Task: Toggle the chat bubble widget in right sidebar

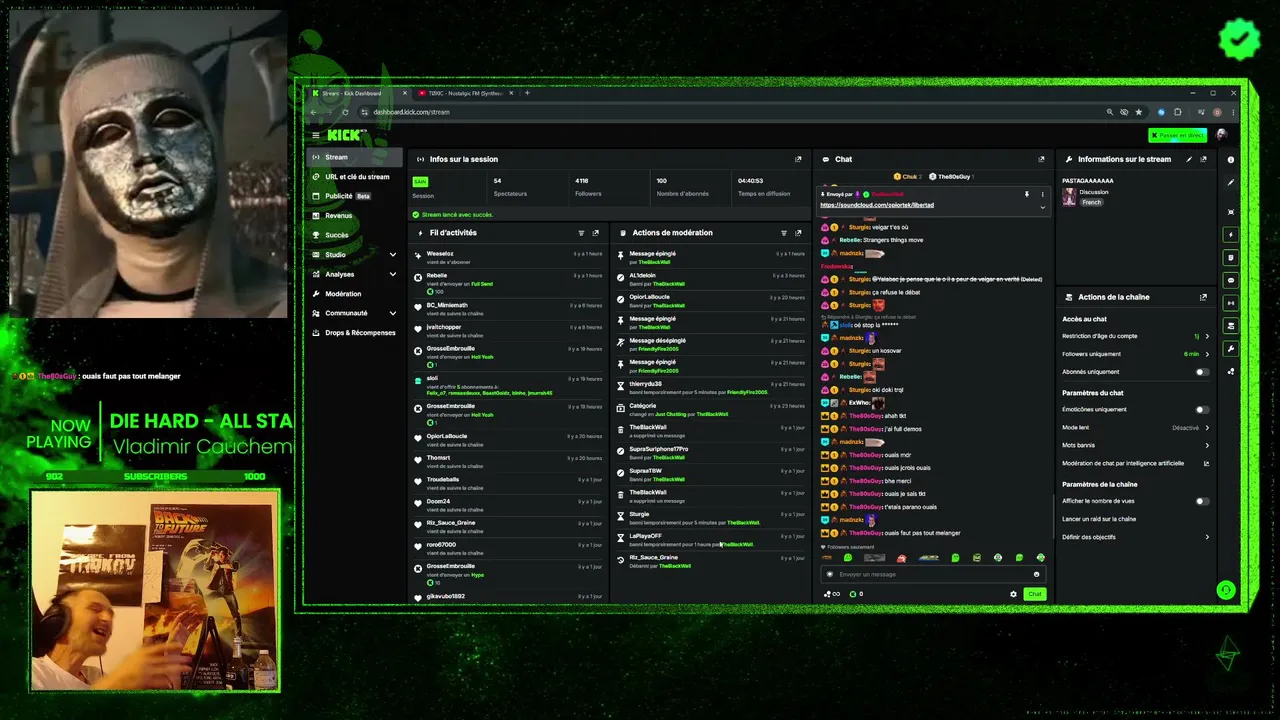Action: (x=1231, y=280)
